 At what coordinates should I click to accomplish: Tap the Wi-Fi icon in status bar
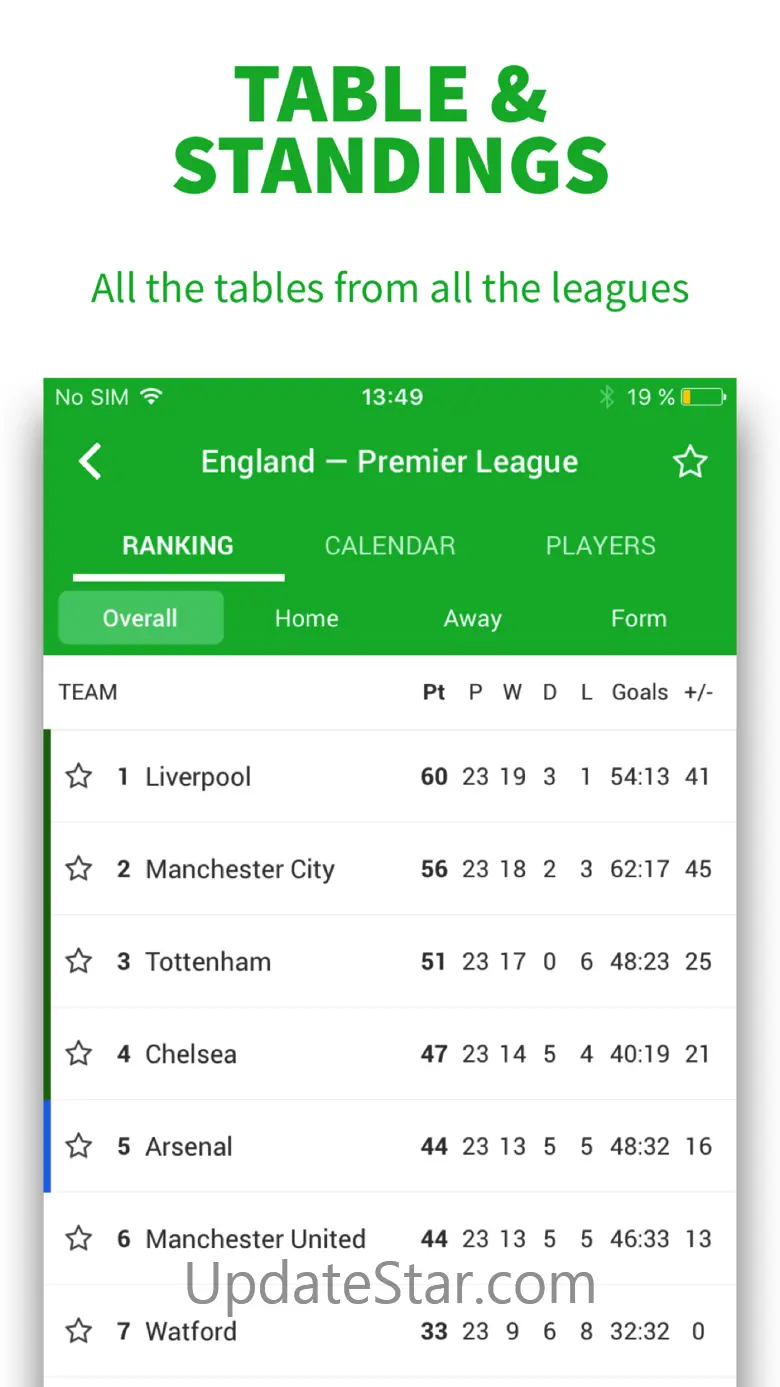point(151,397)
